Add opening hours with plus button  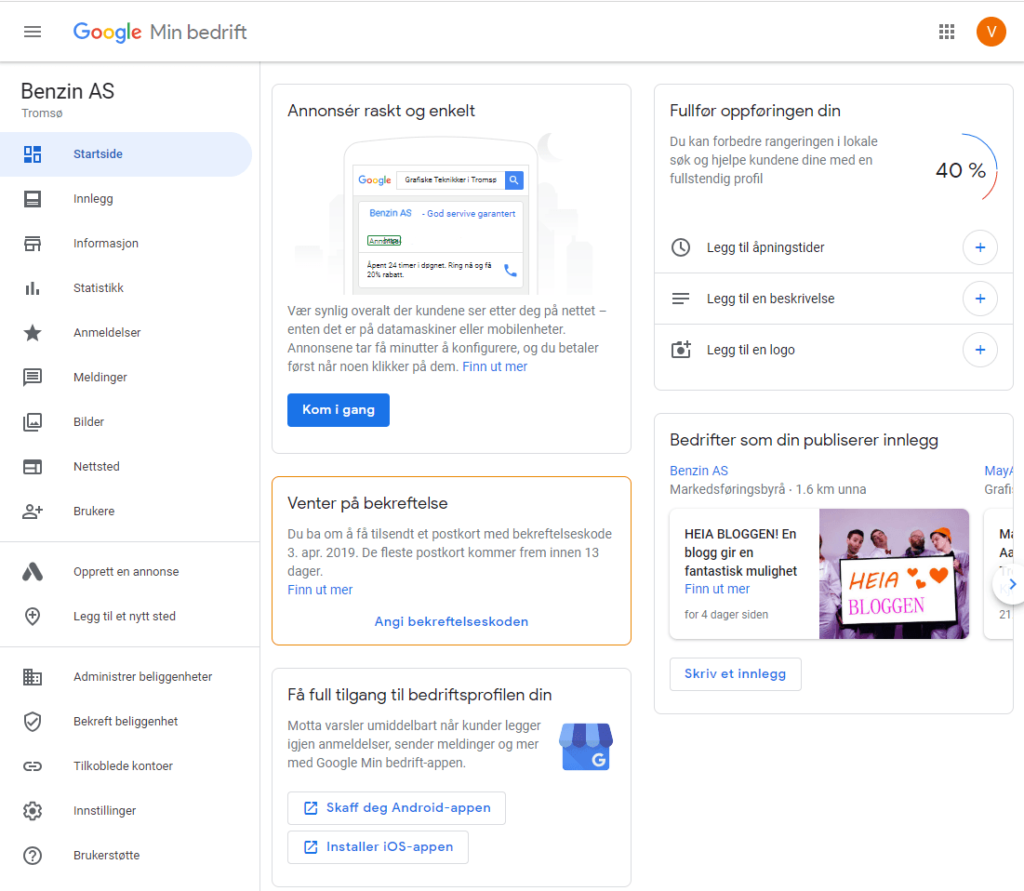[980, 248]
